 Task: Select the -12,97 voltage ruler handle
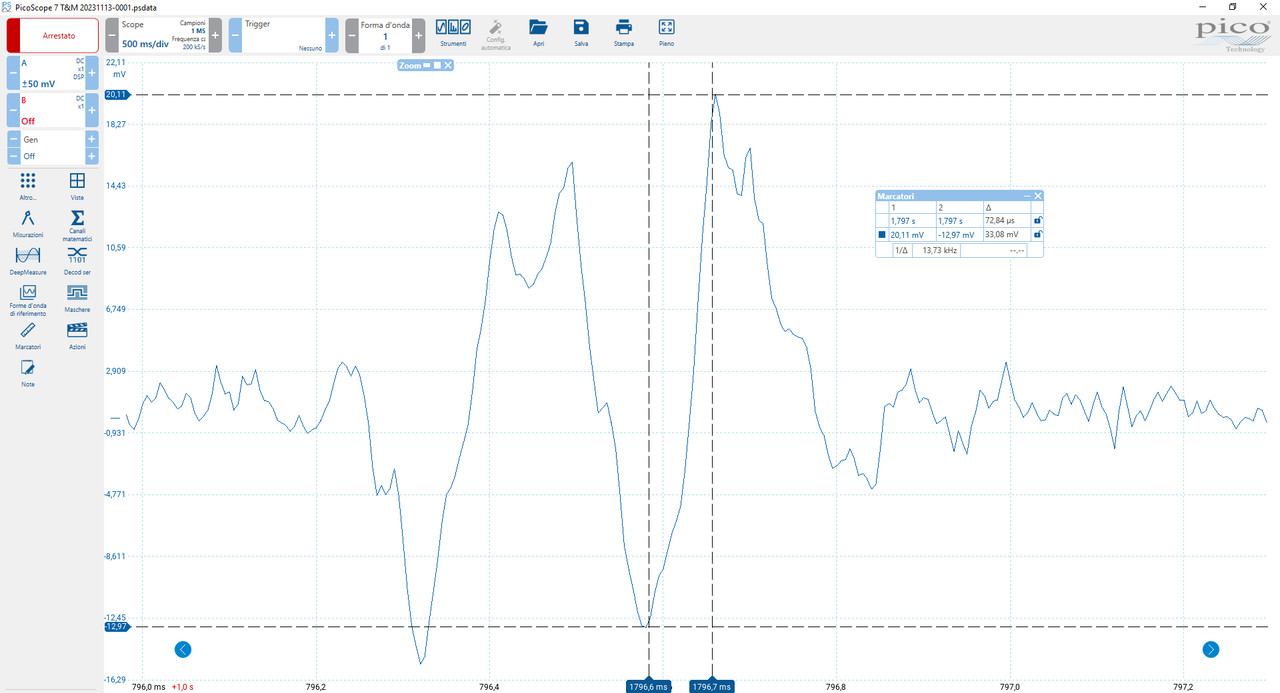tap(116, 626)
